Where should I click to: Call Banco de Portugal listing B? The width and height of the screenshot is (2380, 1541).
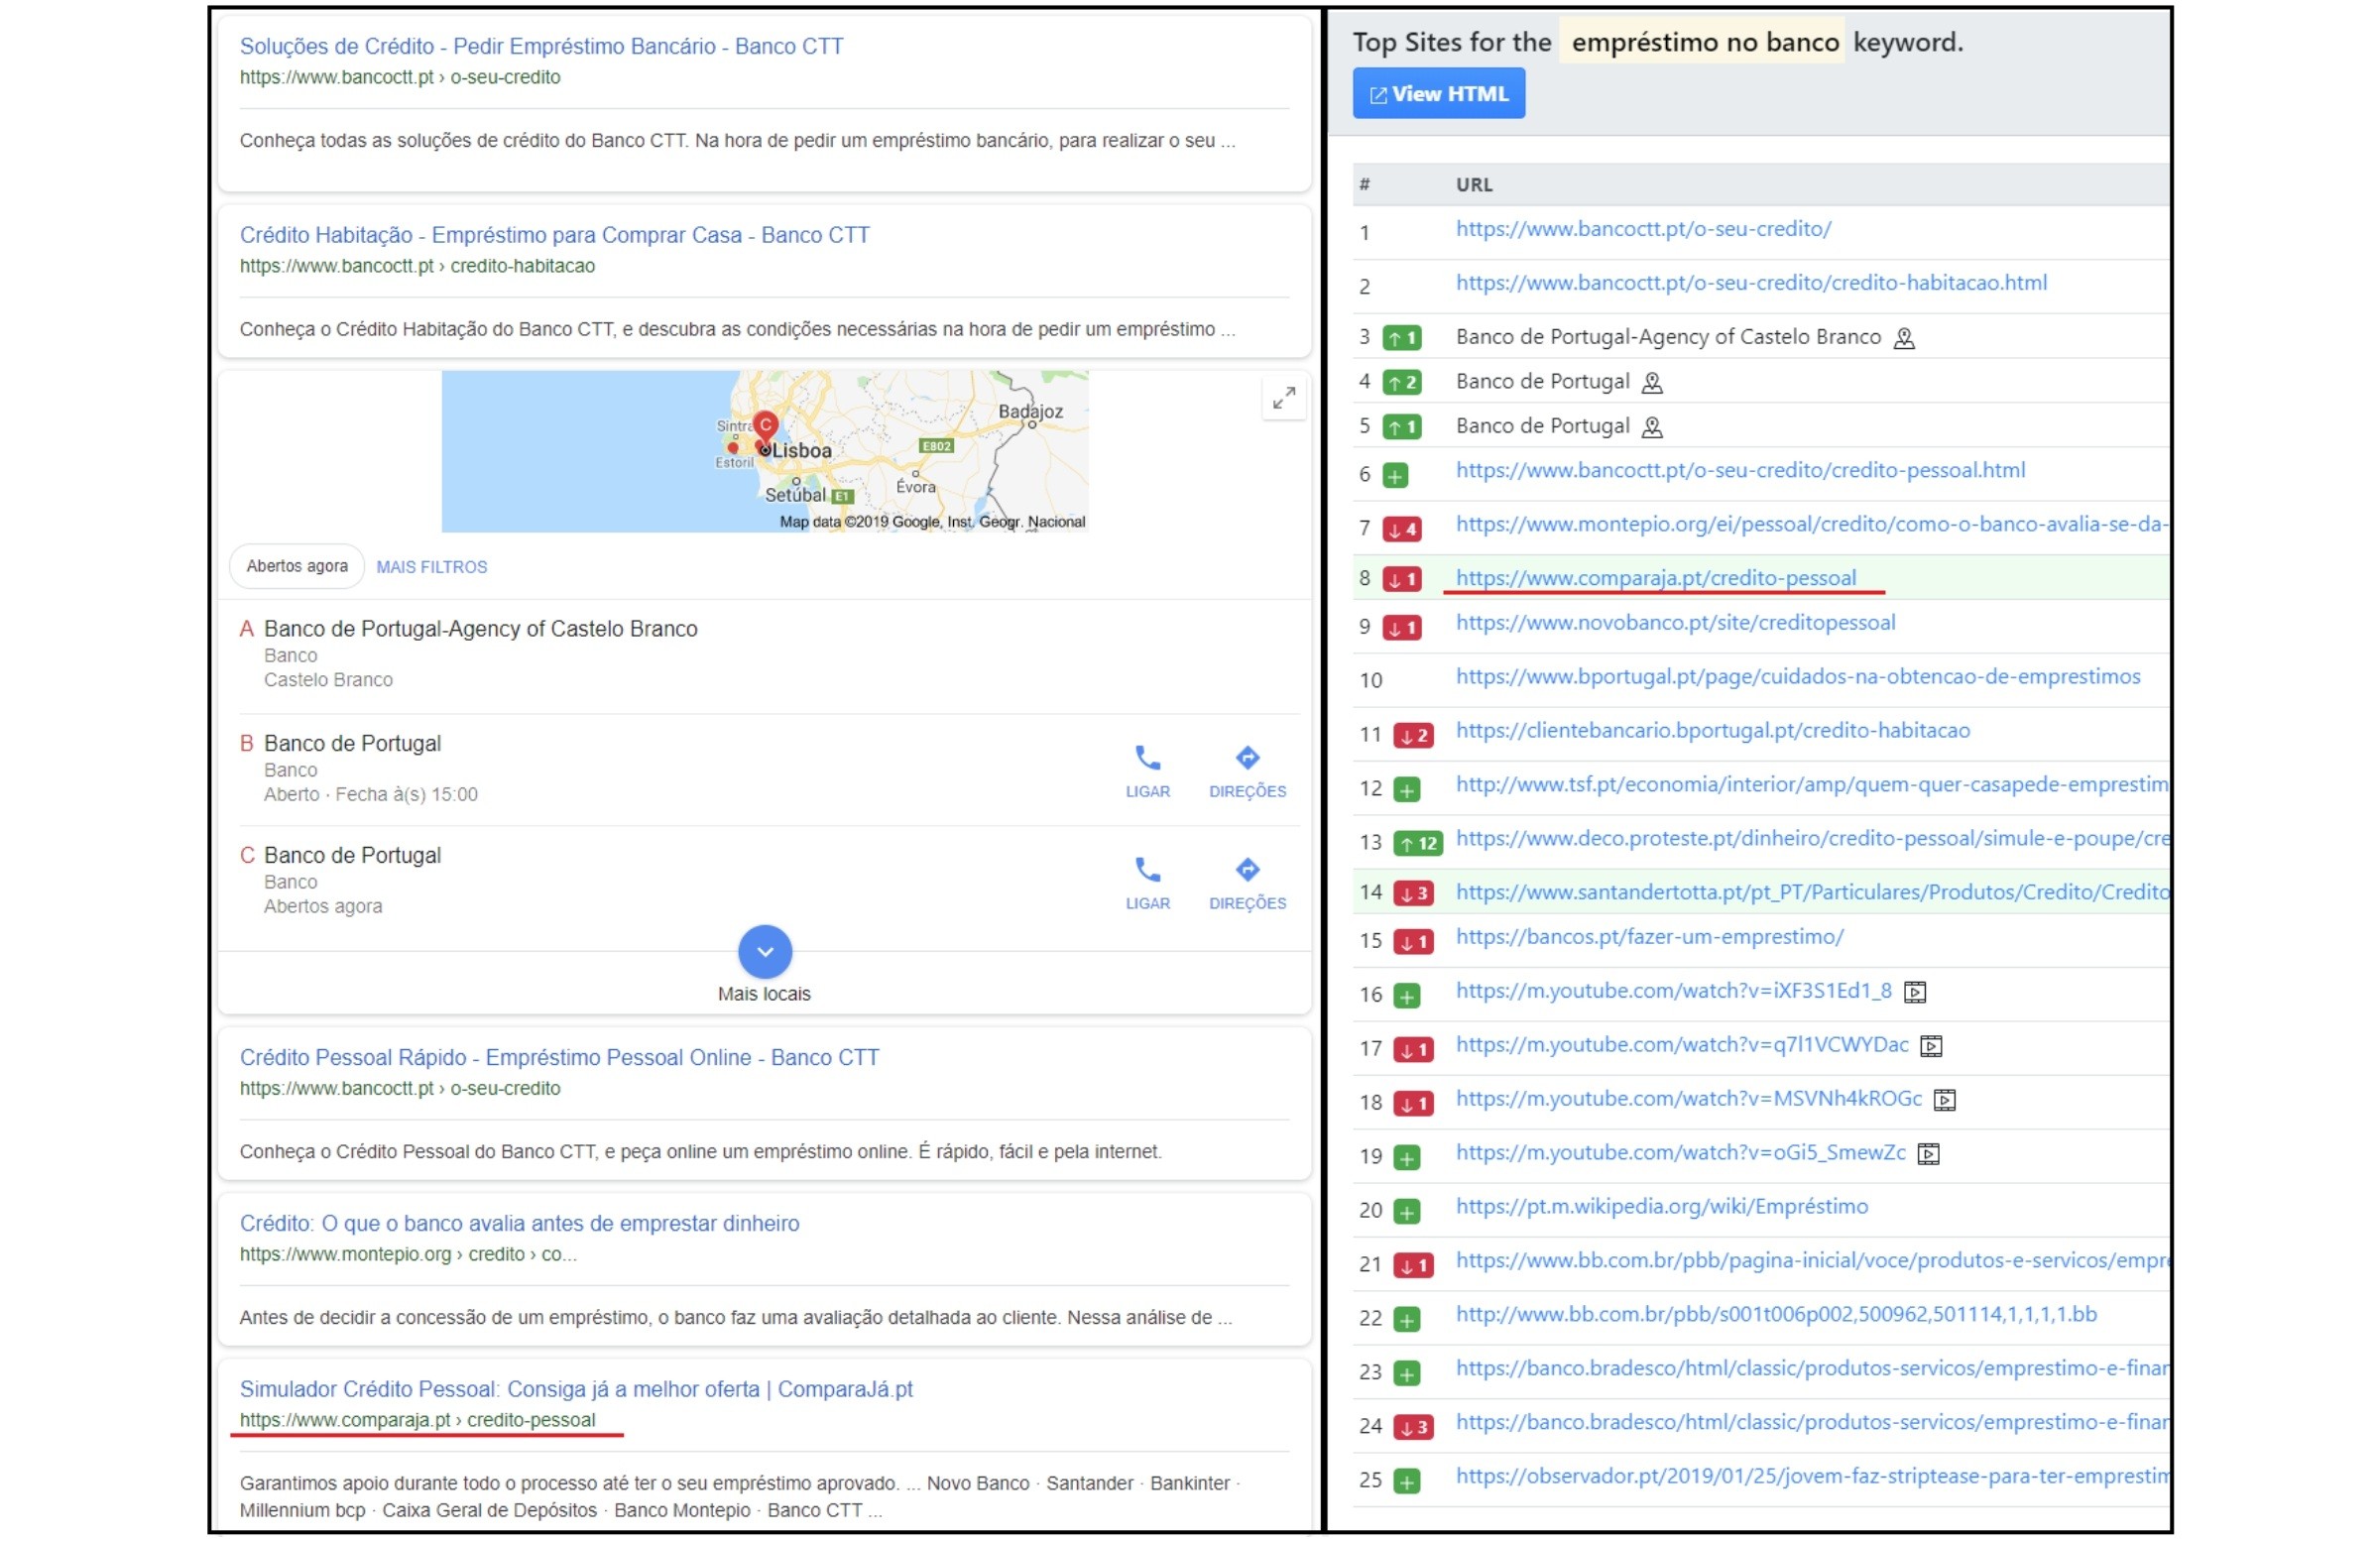point(1147,771)
